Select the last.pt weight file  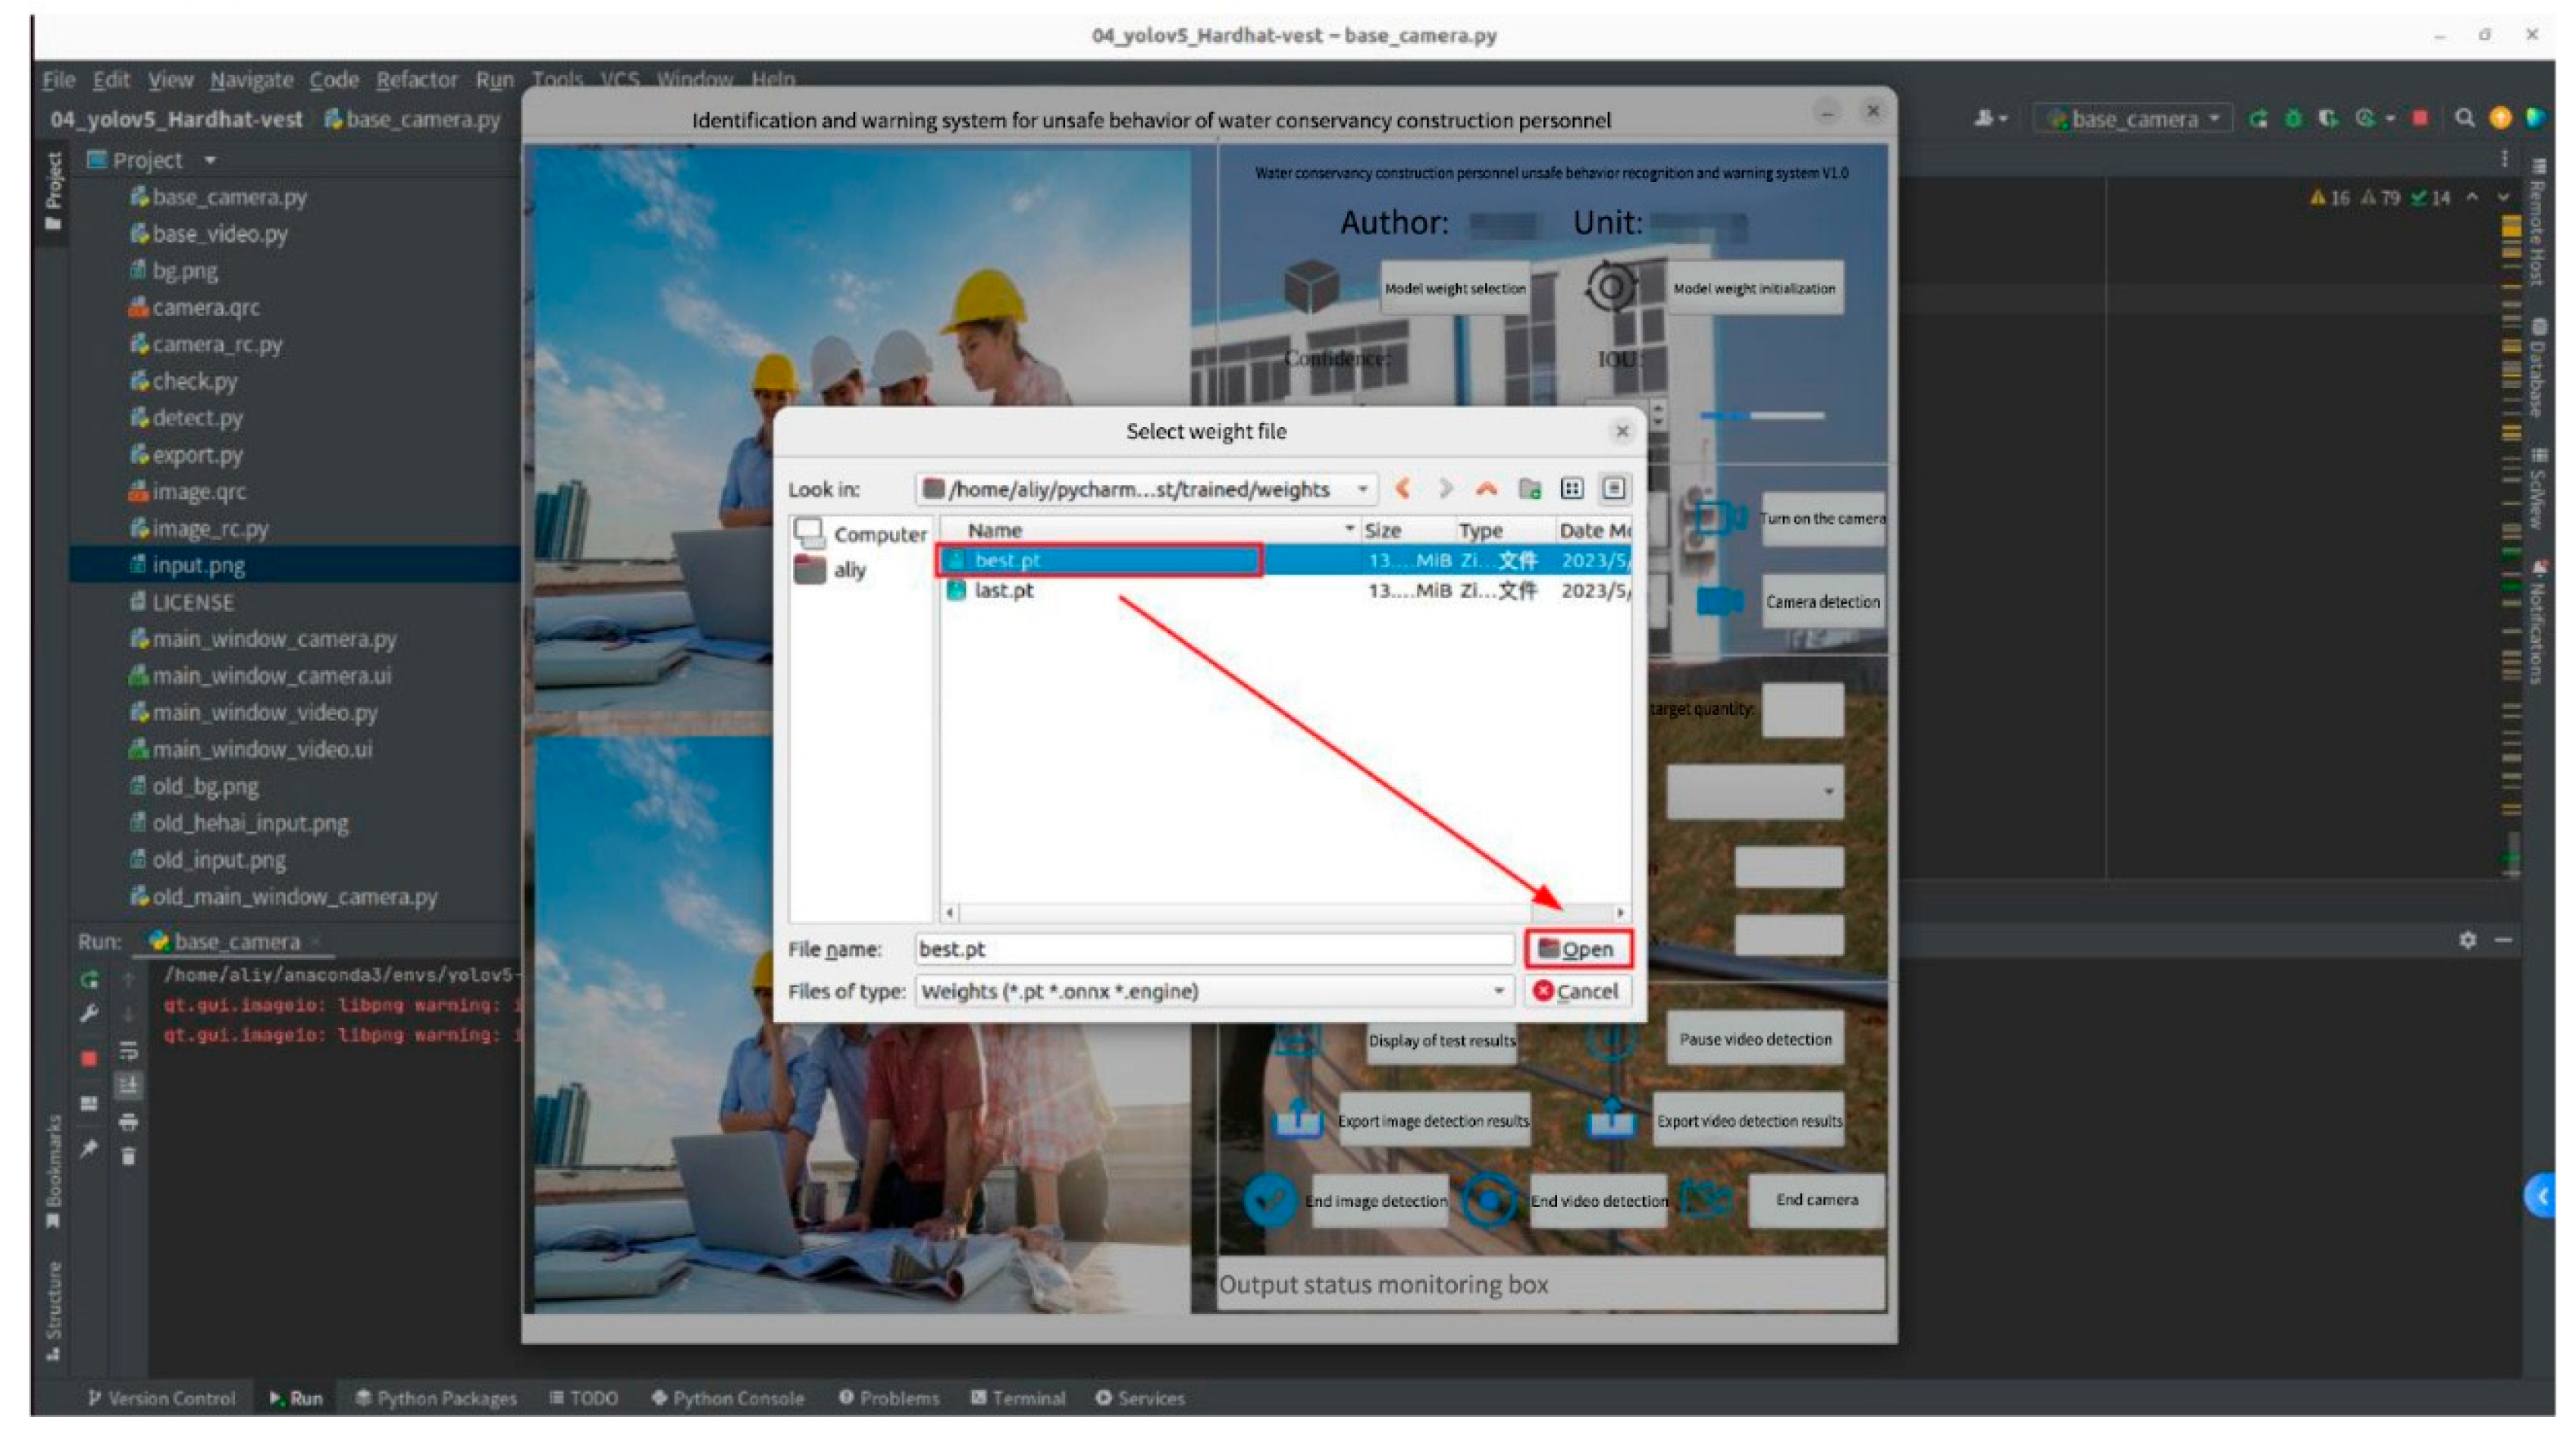(1004, 591)
